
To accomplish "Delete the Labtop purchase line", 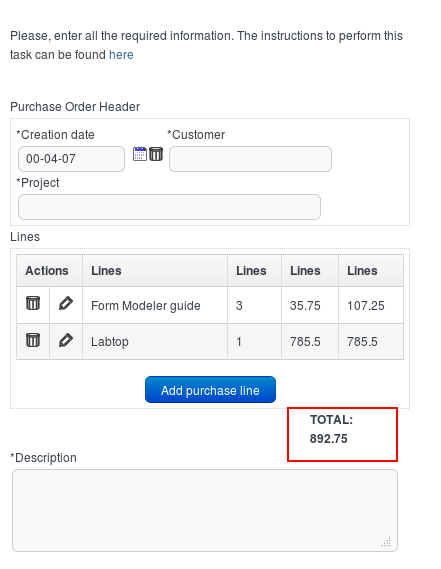I will pyautogui.click(x=33, y=340).
